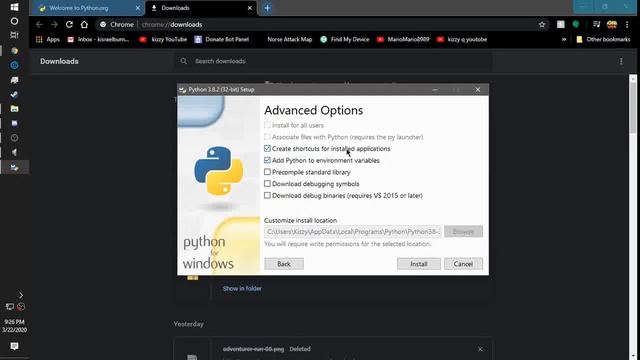Close the Python 3.8.2 Setup dialog
640x360 pixels.
(x=478, y=89)
